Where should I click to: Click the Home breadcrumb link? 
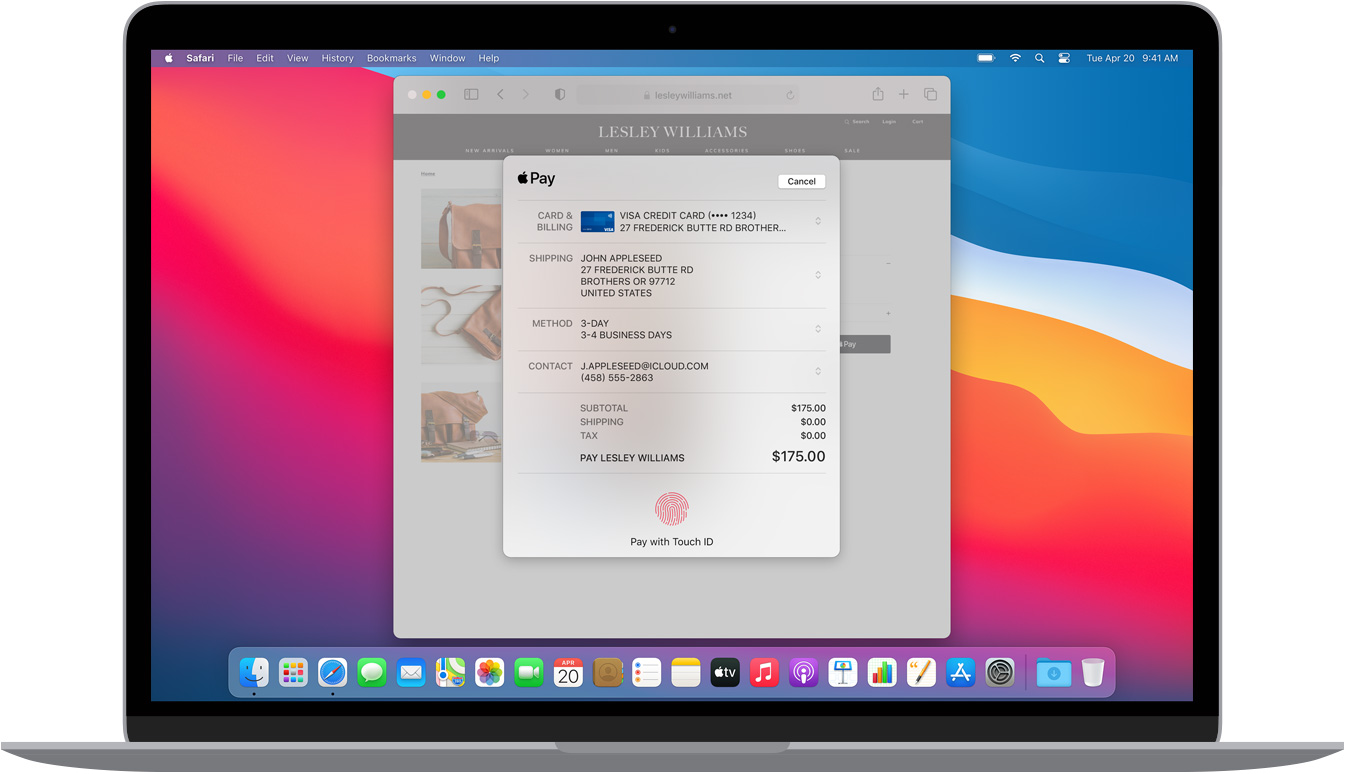pyautogui.click(x=428, y=174)
